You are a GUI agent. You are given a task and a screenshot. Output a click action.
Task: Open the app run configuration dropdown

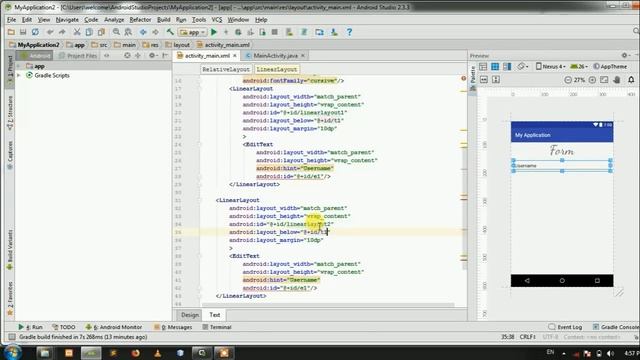193,32
